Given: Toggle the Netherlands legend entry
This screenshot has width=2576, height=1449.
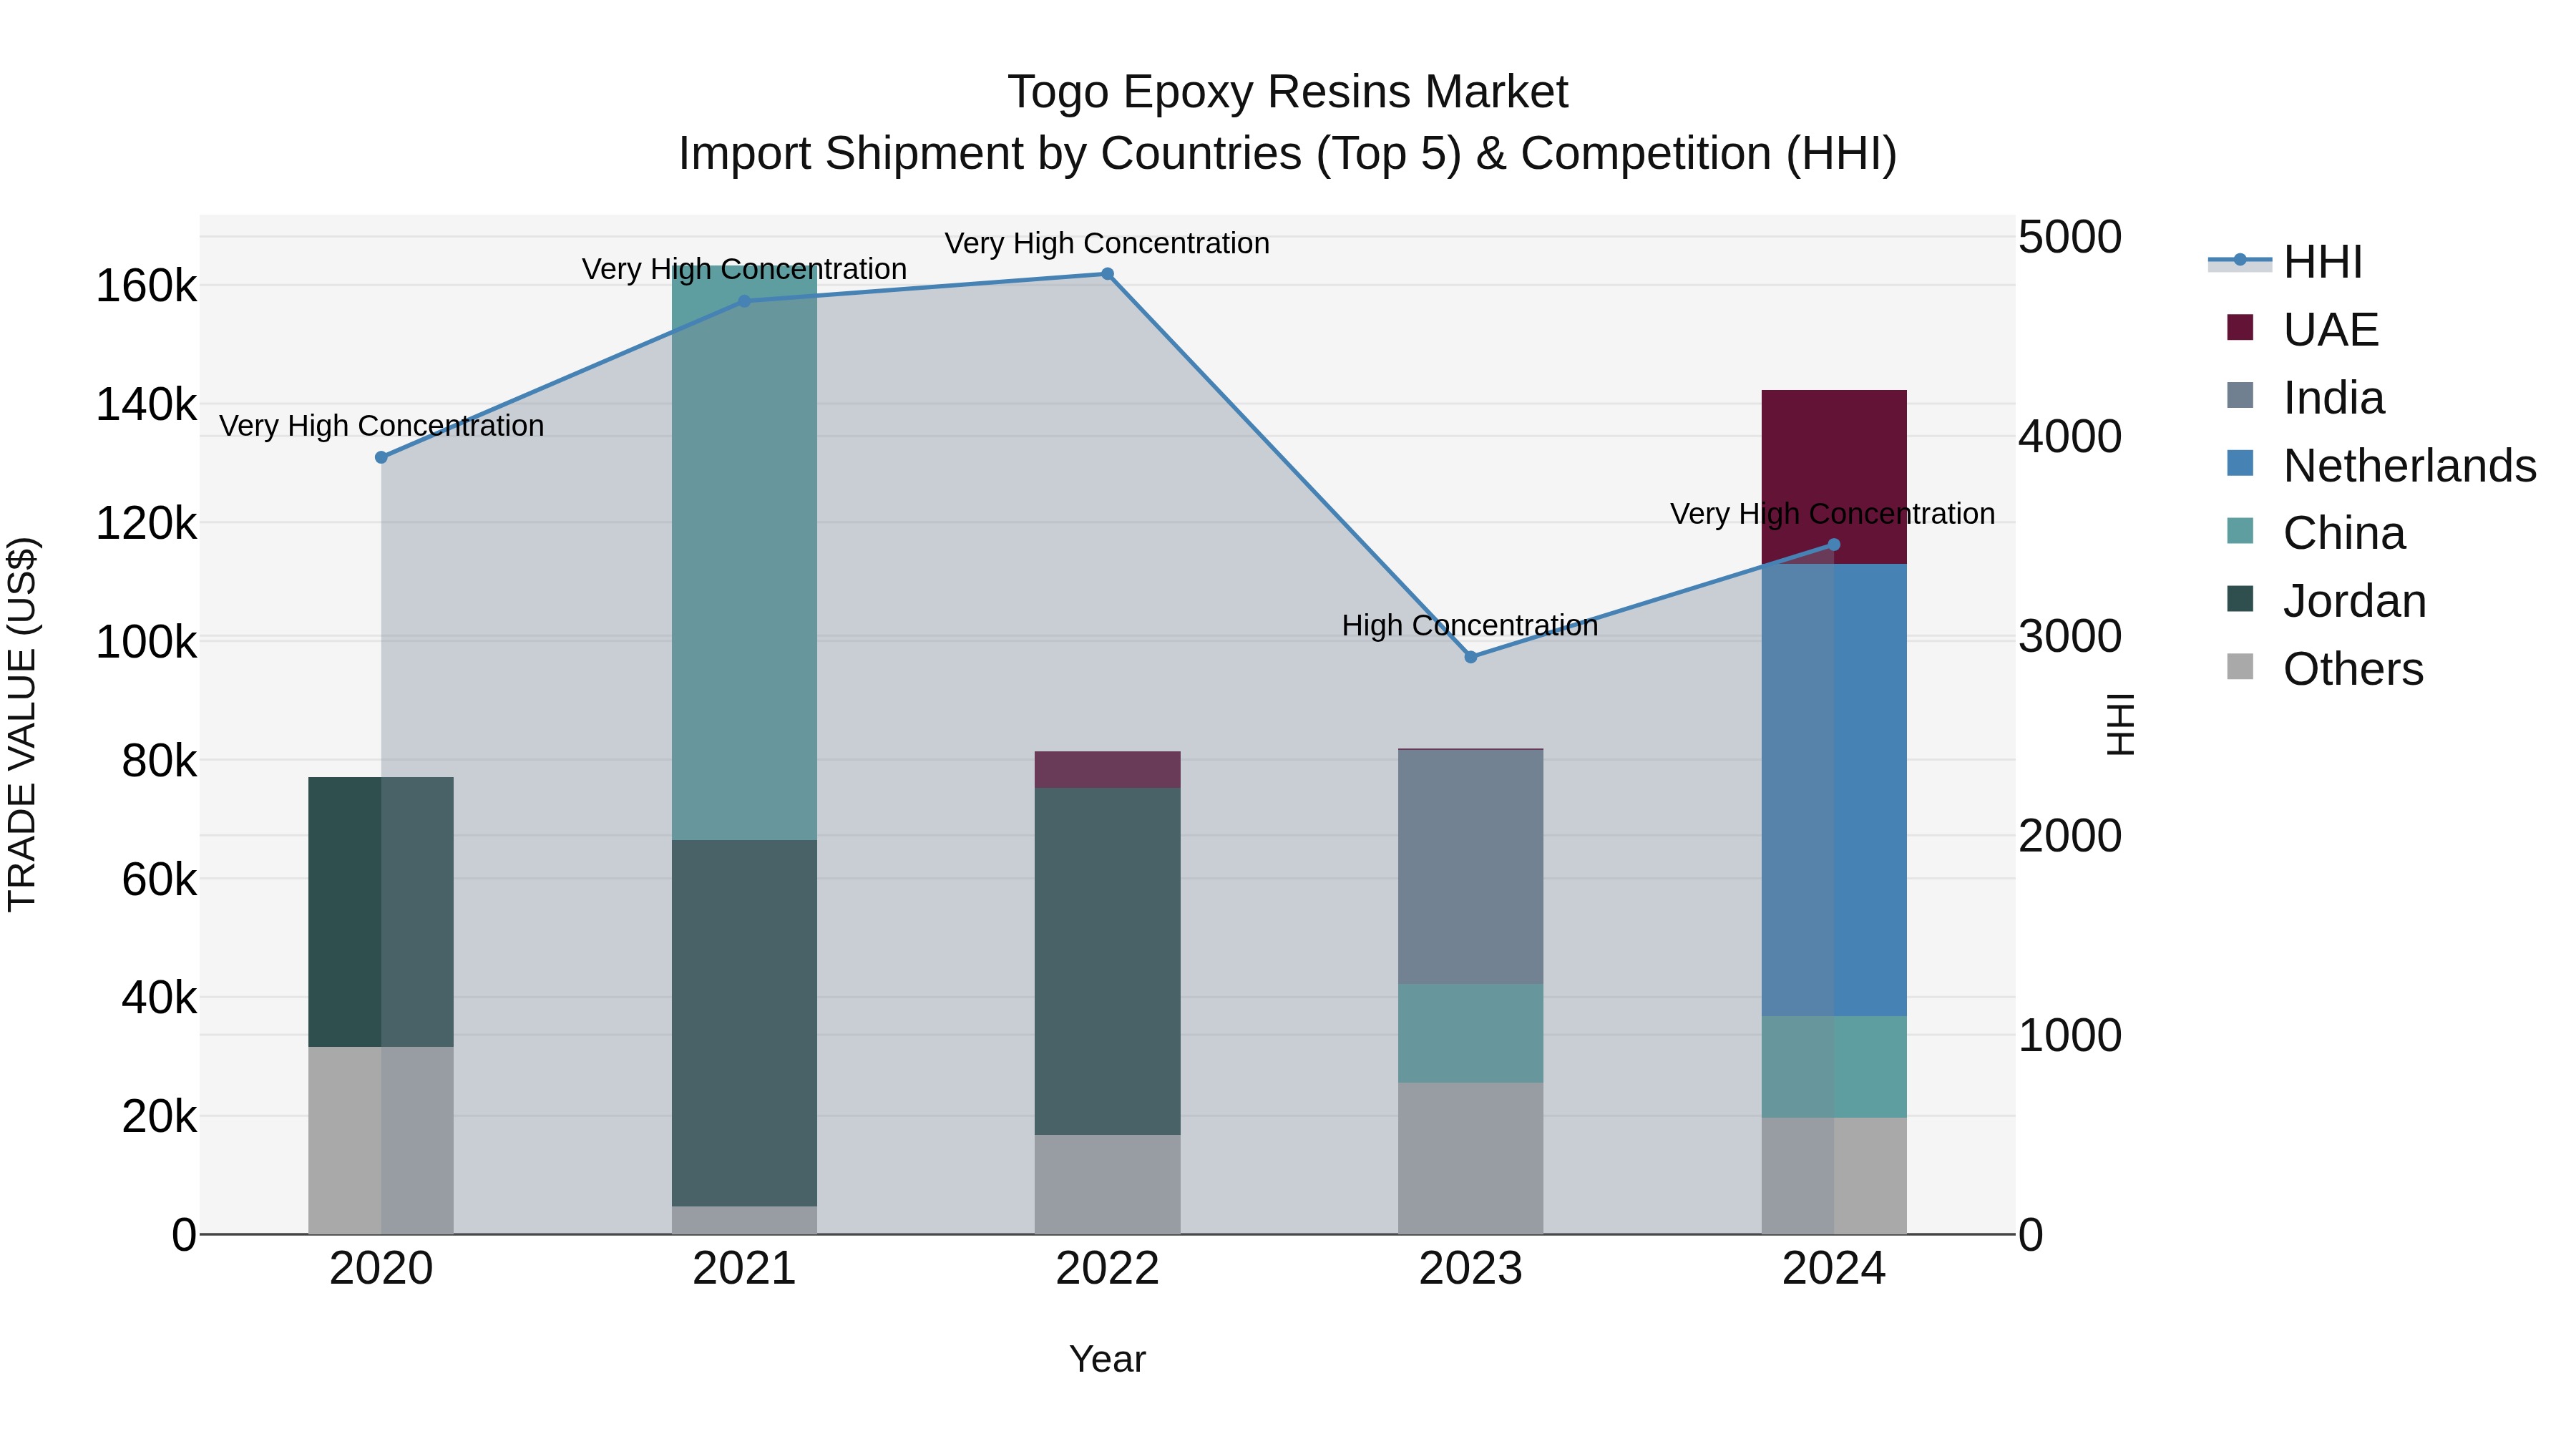Looking at the screenshot, I should point(2382,465).
